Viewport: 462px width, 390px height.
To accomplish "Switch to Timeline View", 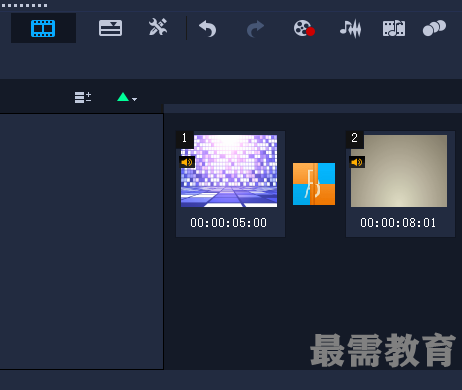I will 110,28.
